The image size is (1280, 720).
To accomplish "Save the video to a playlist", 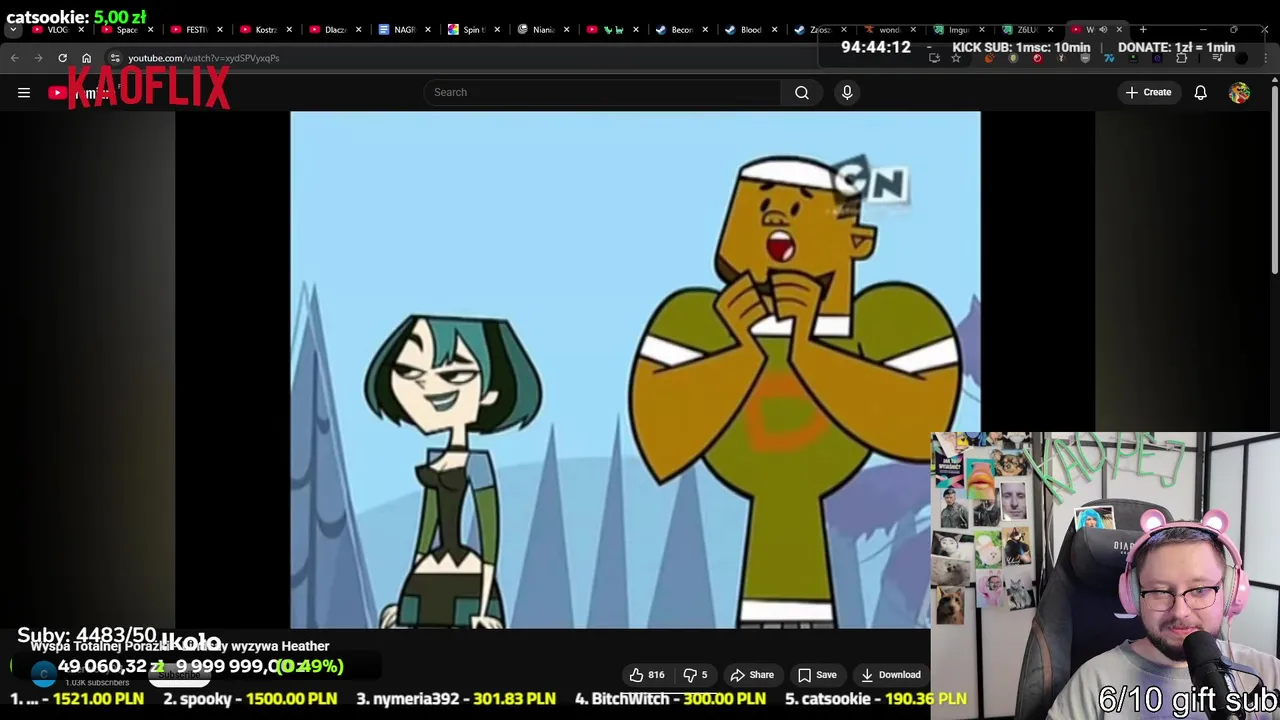I will point(816,675).
